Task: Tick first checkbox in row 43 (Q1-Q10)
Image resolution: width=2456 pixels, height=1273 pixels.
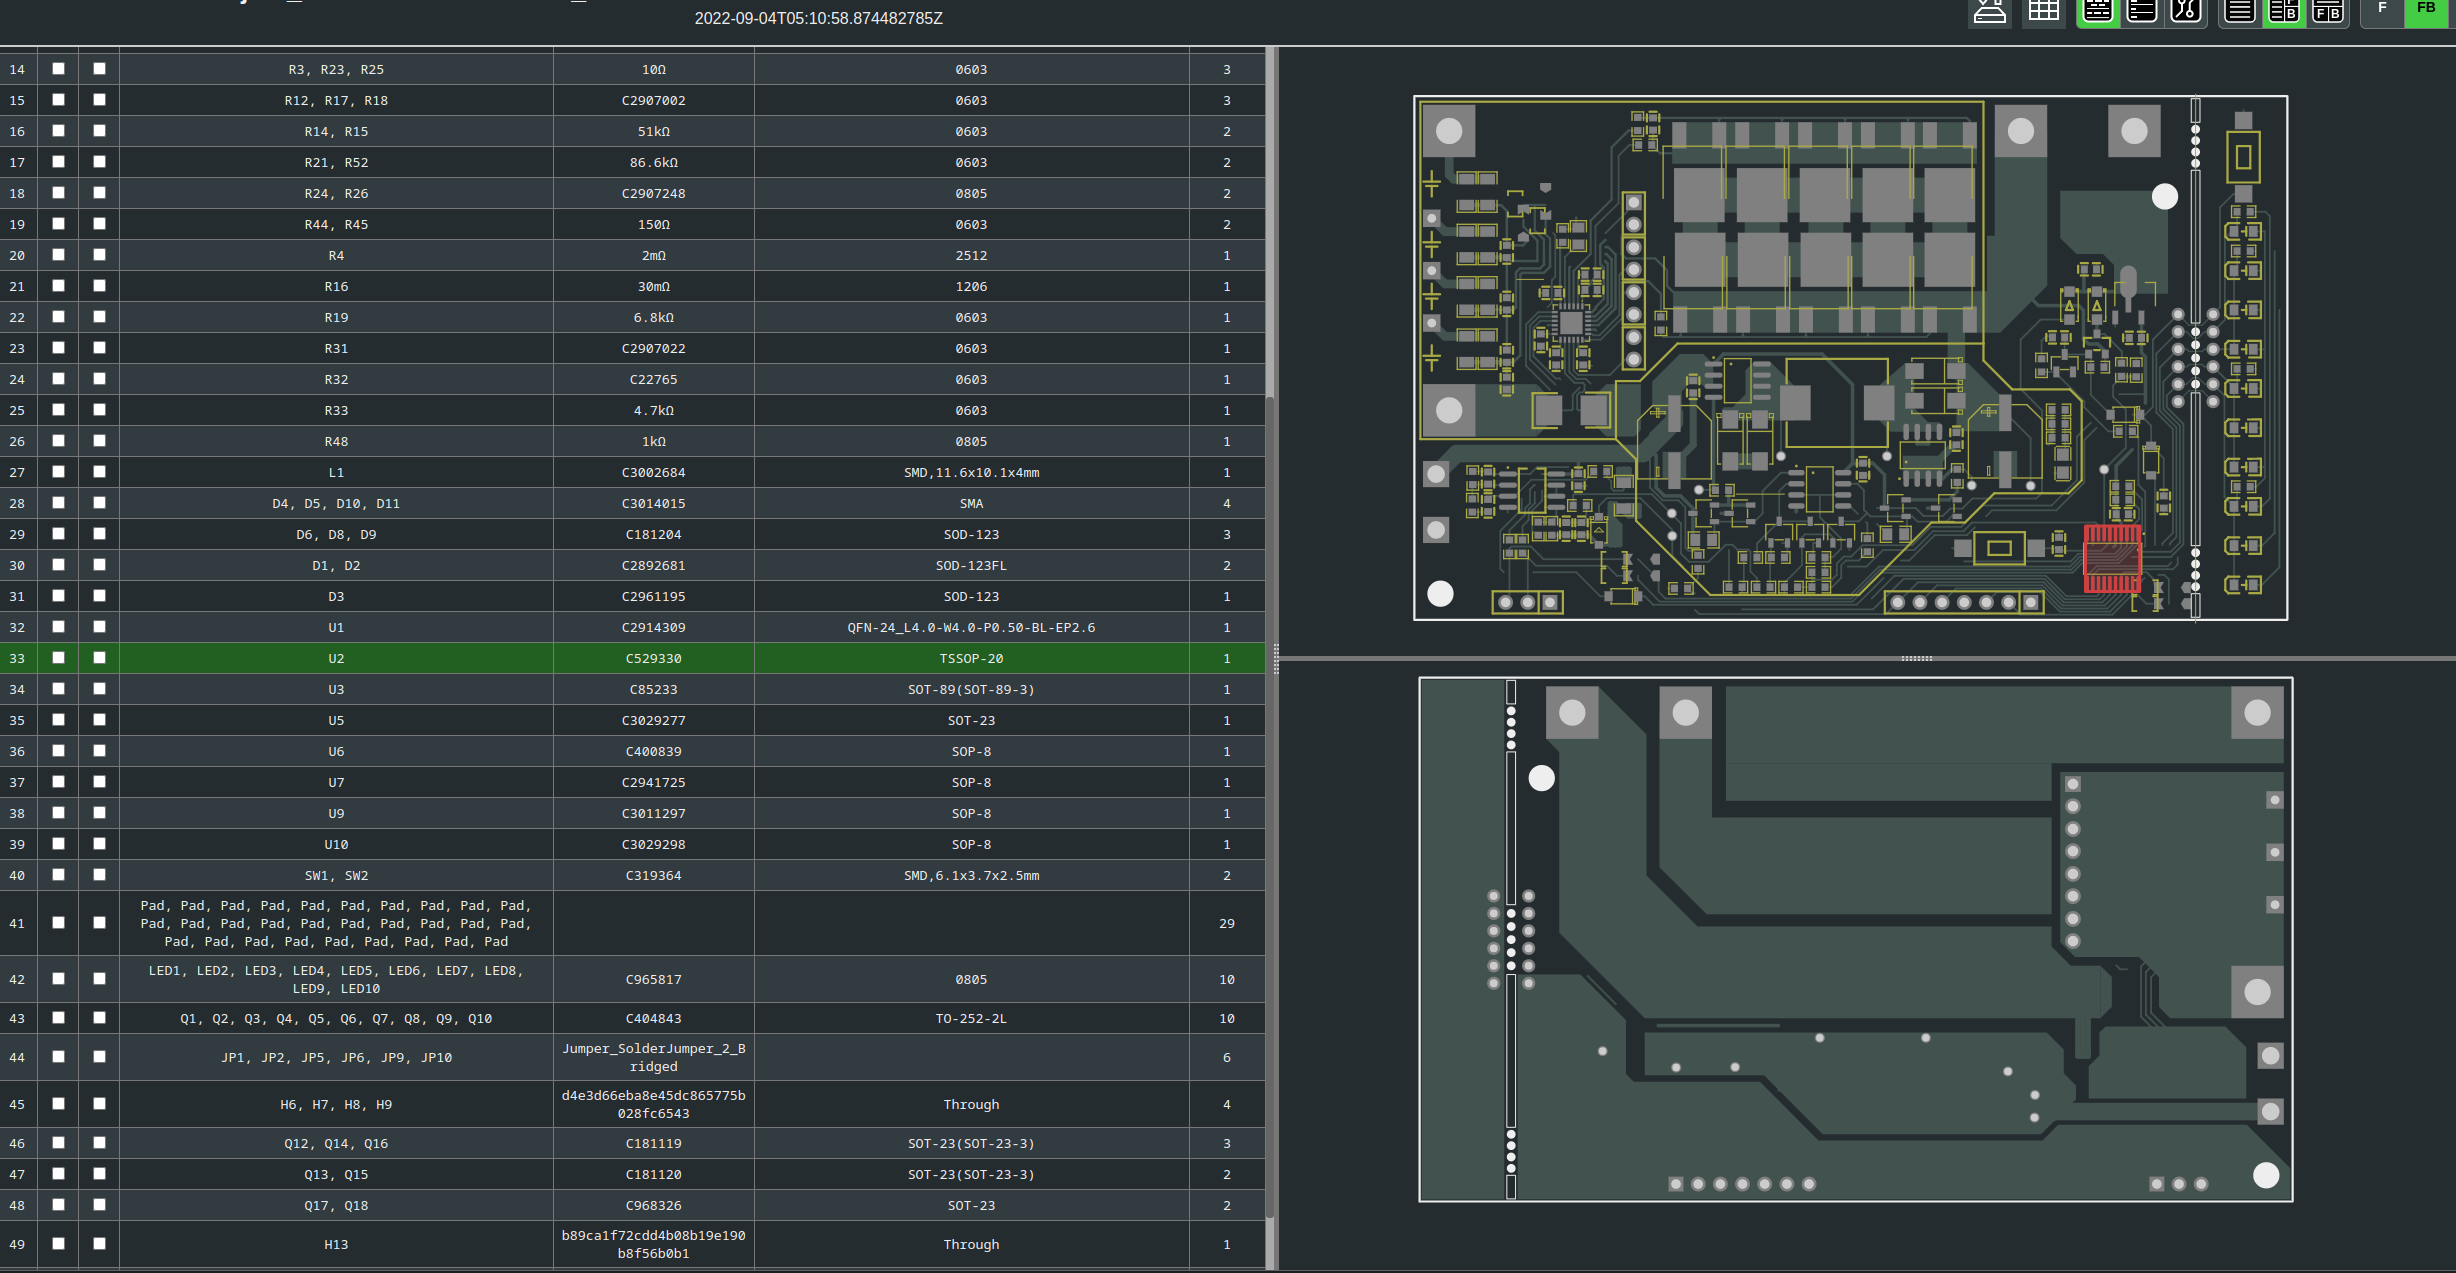Action: point(58,1018)
